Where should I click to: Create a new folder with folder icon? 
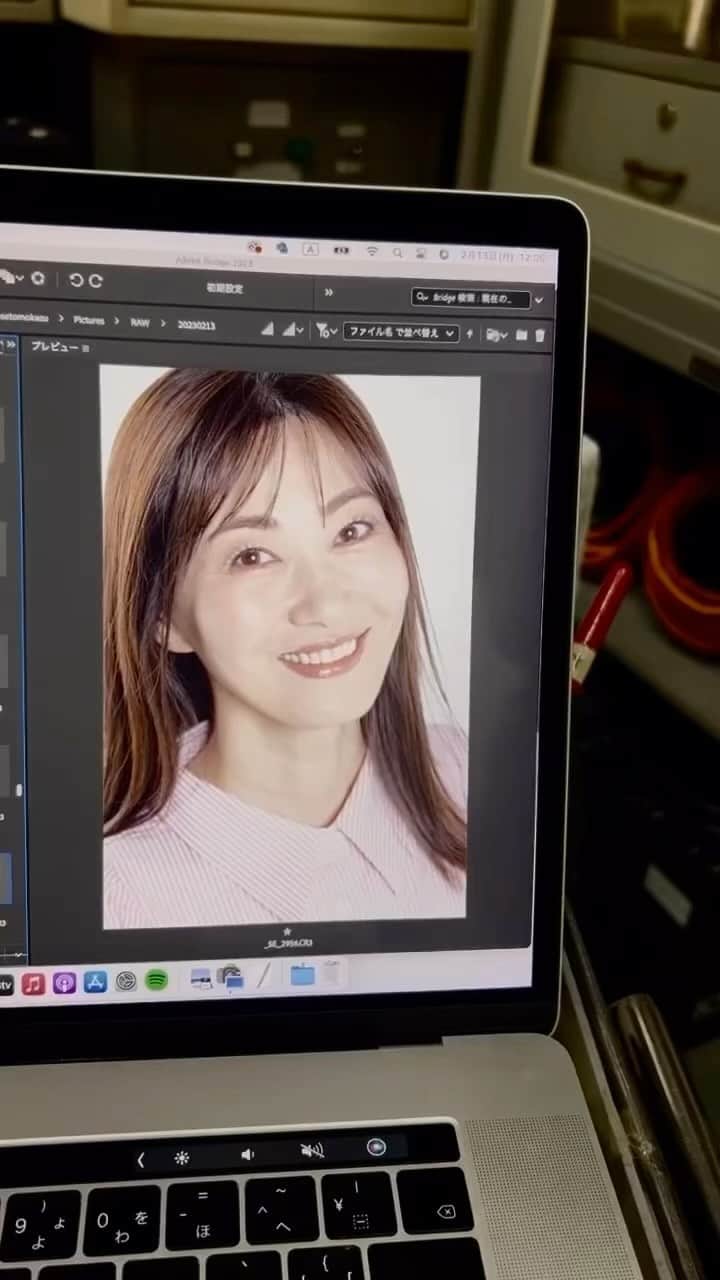tap(521, 335)
